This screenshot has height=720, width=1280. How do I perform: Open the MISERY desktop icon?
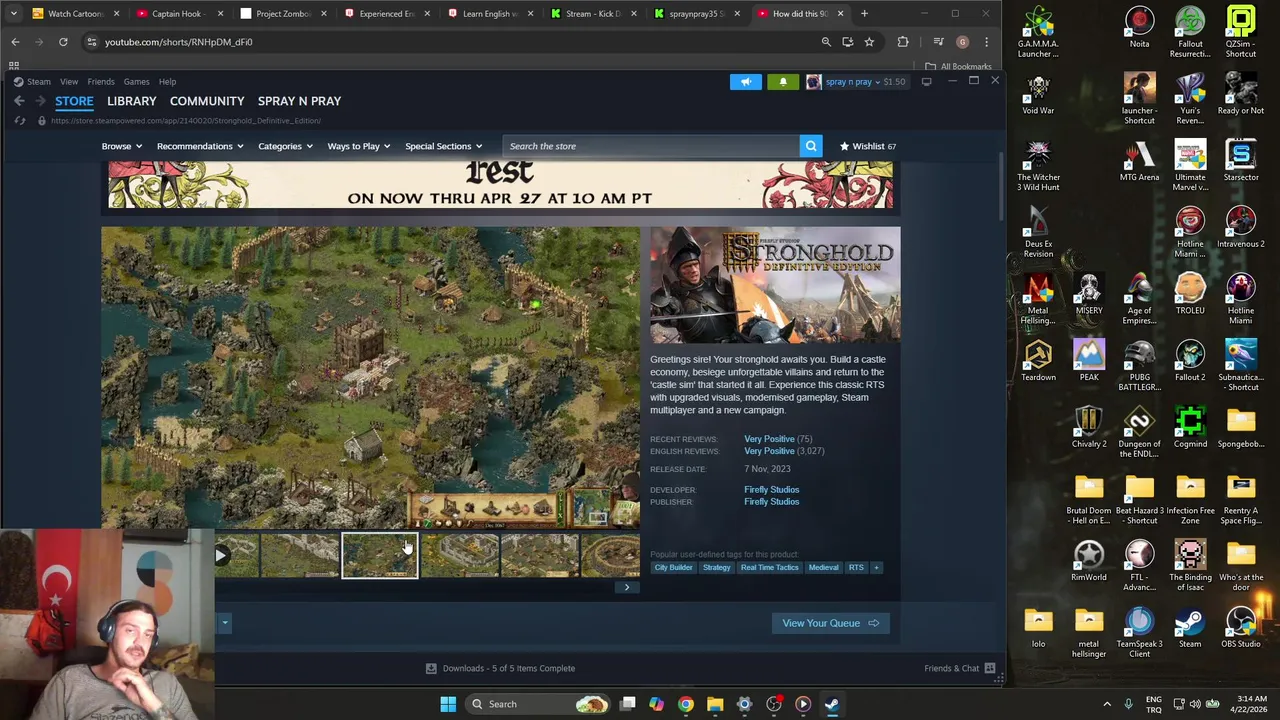click(1089, 294)
